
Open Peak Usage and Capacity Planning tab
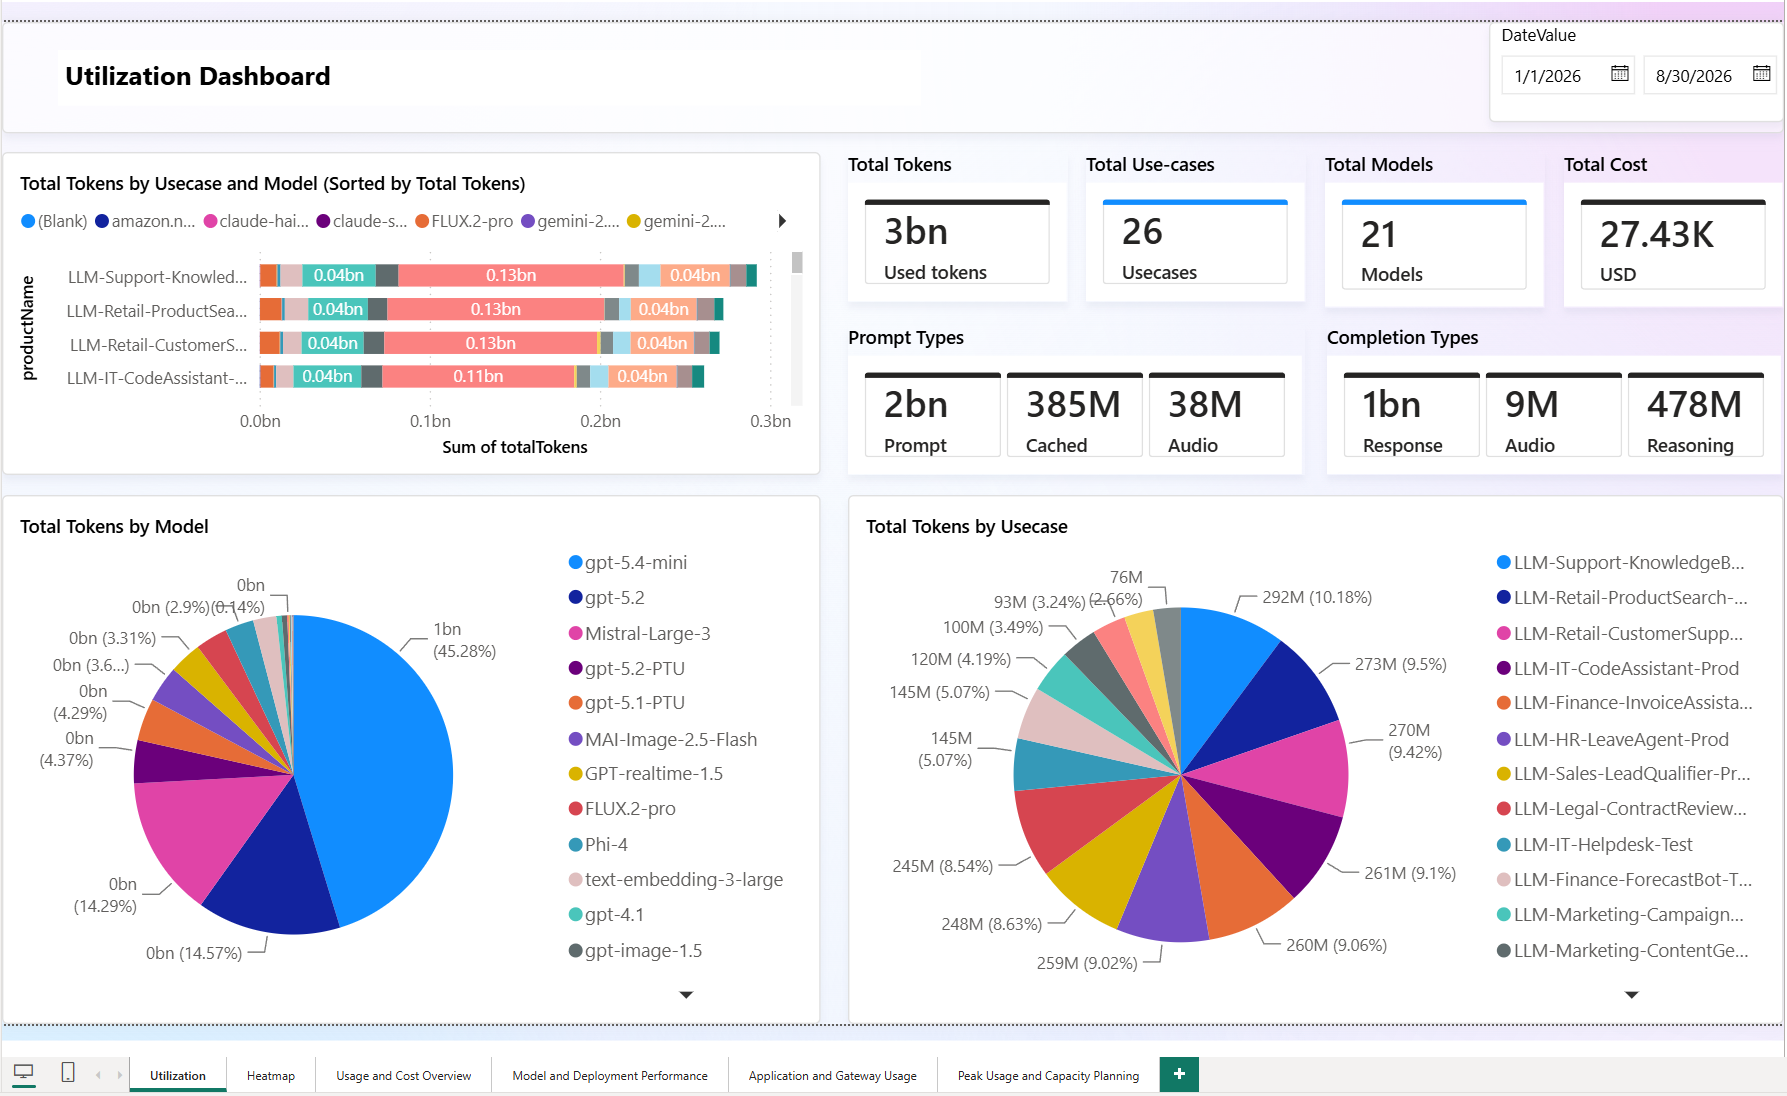tap(1048, 1076)
